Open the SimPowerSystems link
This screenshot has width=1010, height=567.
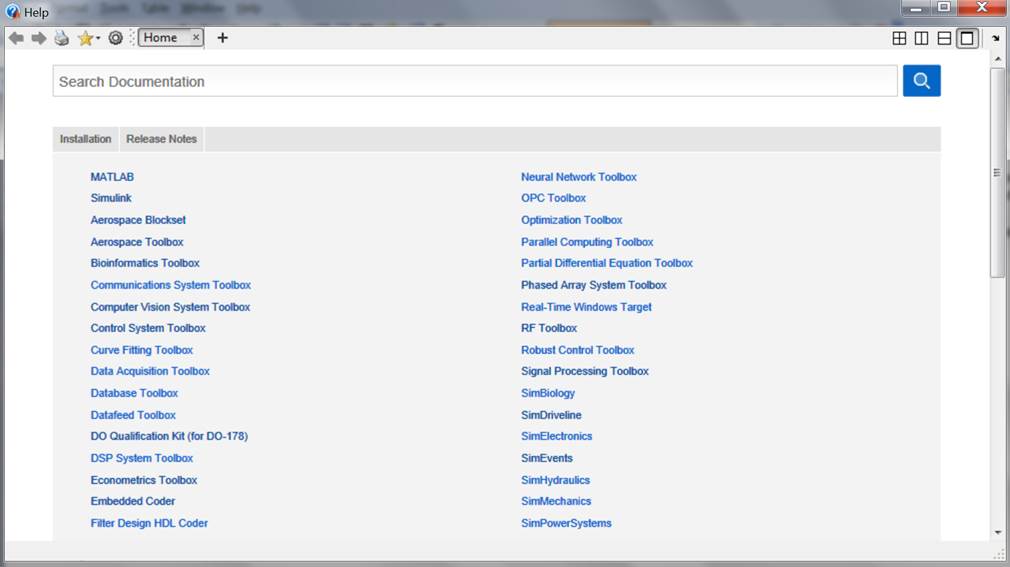566,523
